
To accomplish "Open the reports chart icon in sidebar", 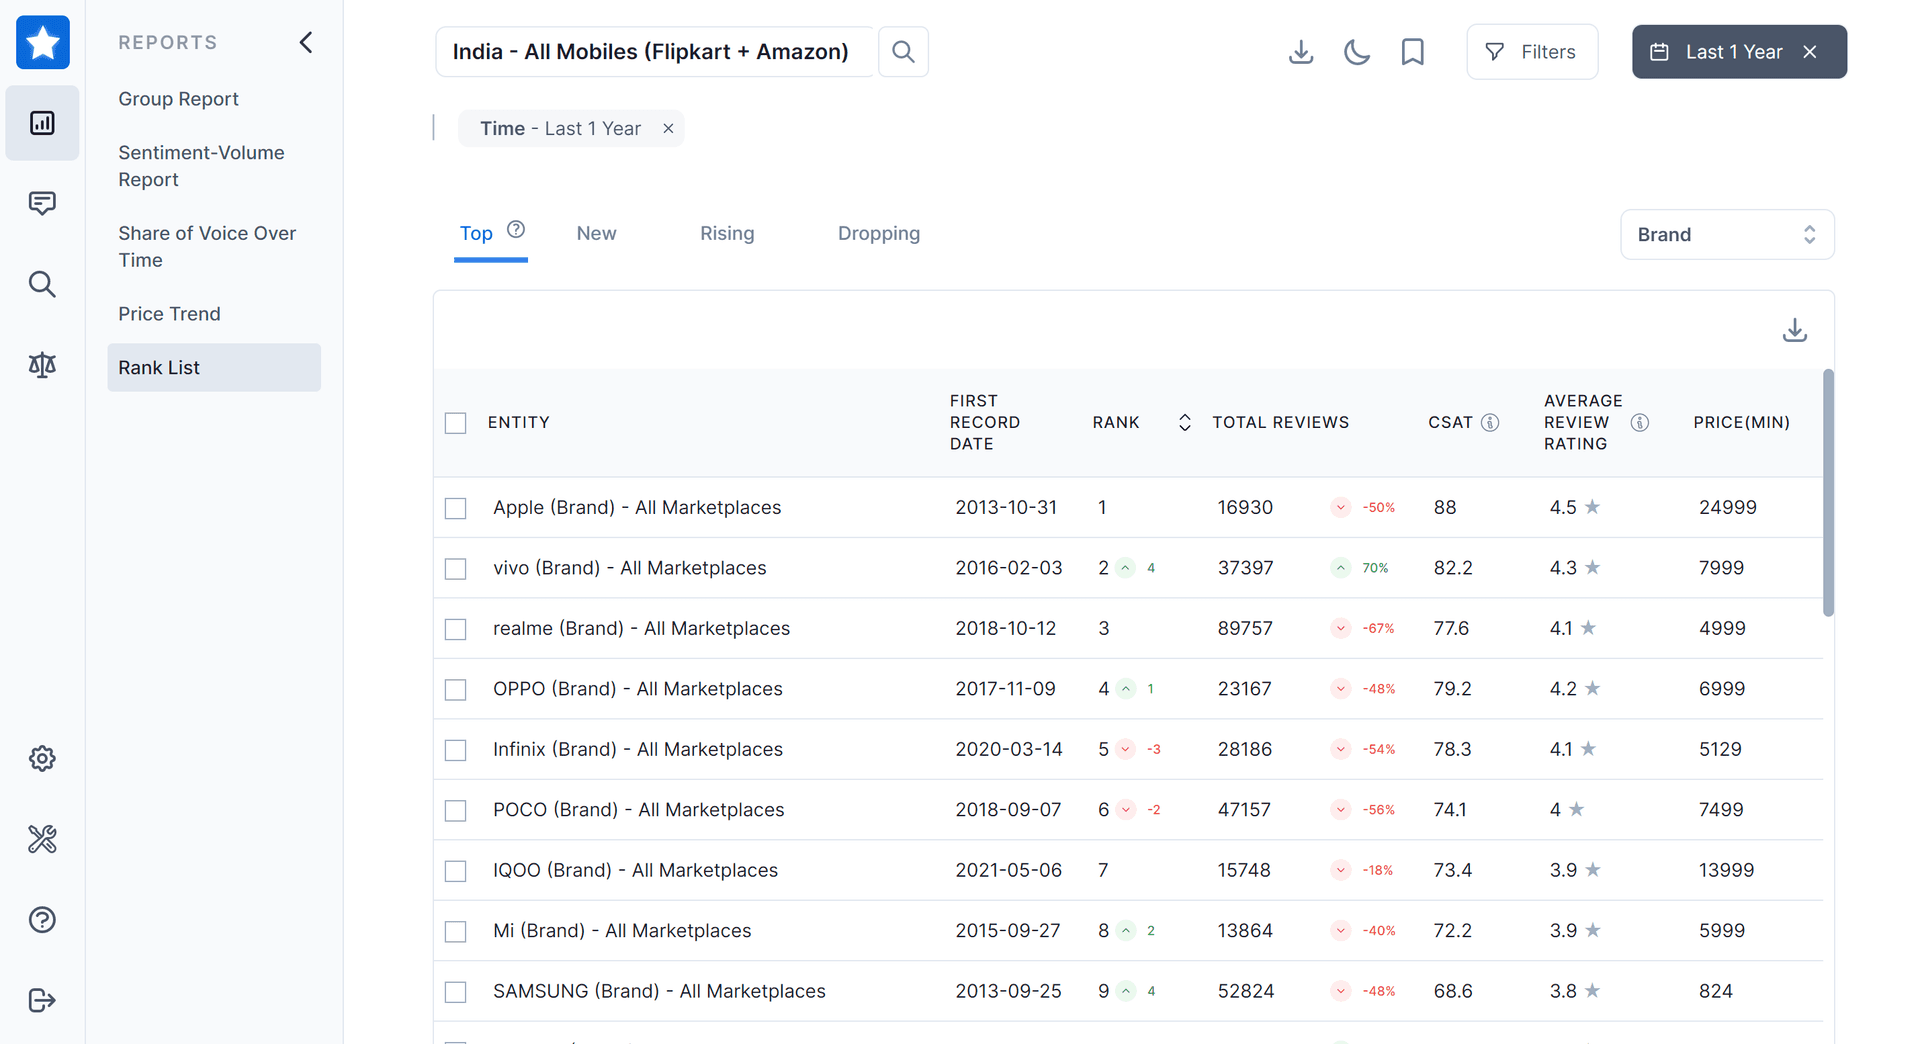I will tap(42, 123).
